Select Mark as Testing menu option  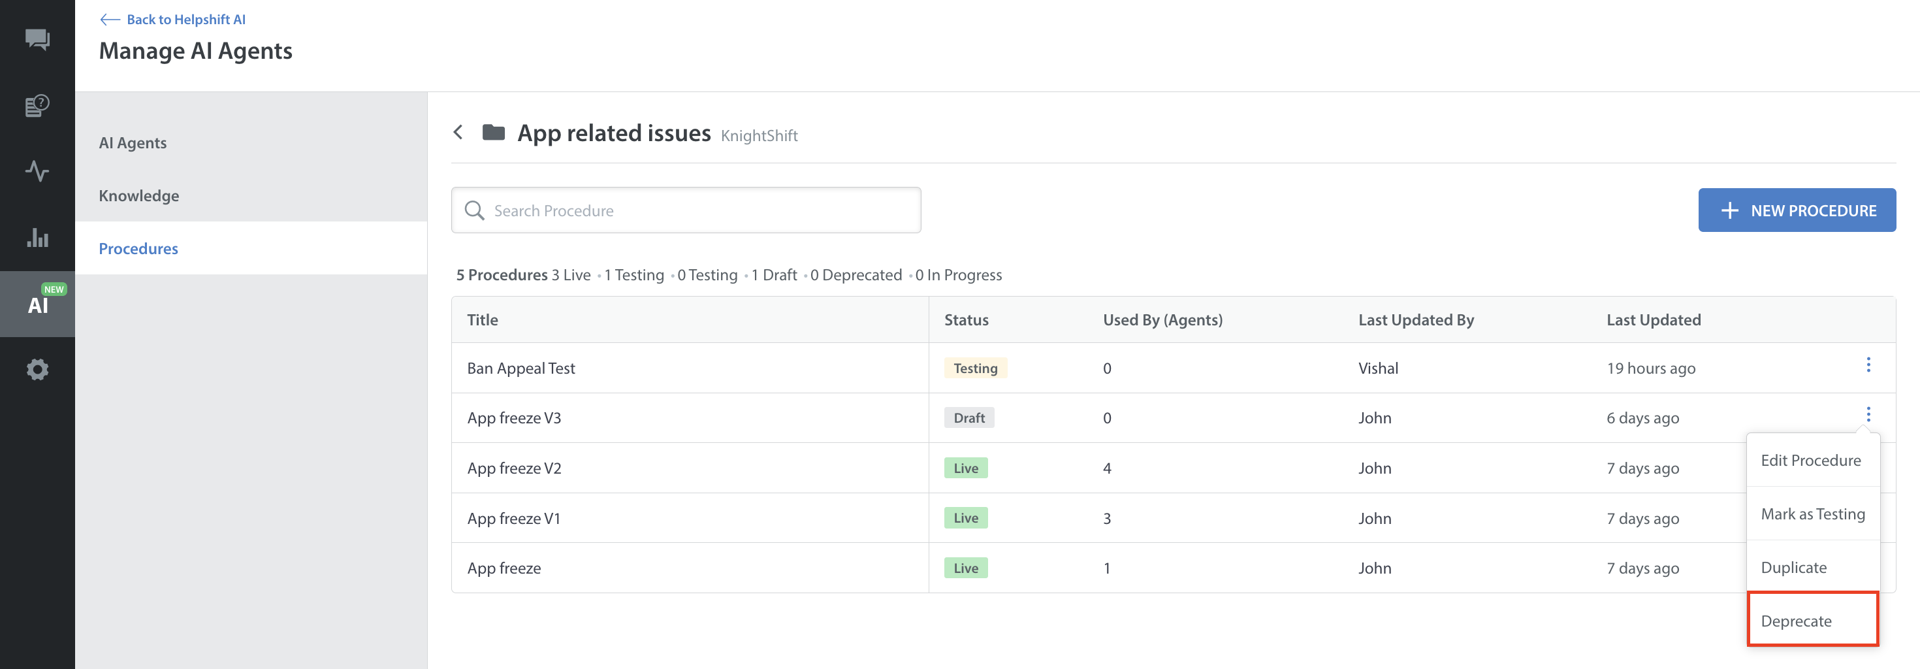[1812, 514]
